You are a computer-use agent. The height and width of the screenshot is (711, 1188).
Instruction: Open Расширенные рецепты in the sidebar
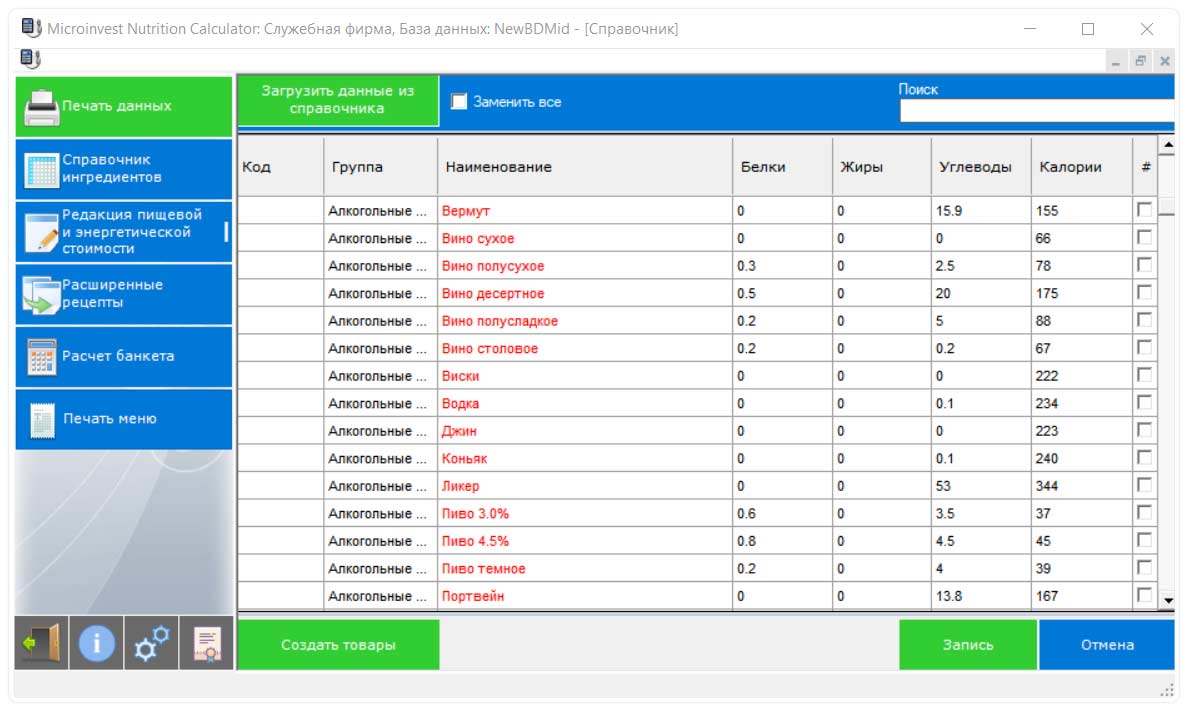pos(123,294)
